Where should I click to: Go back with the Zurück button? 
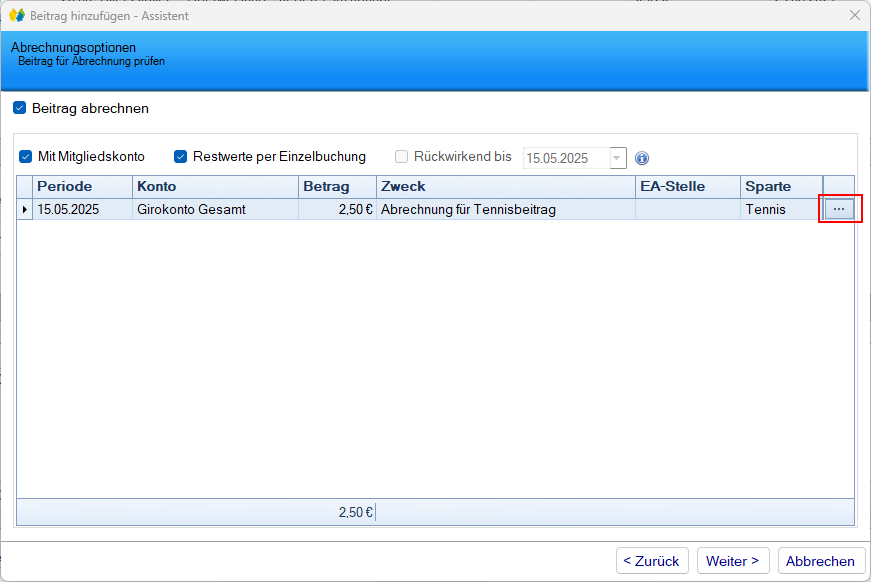651,561
